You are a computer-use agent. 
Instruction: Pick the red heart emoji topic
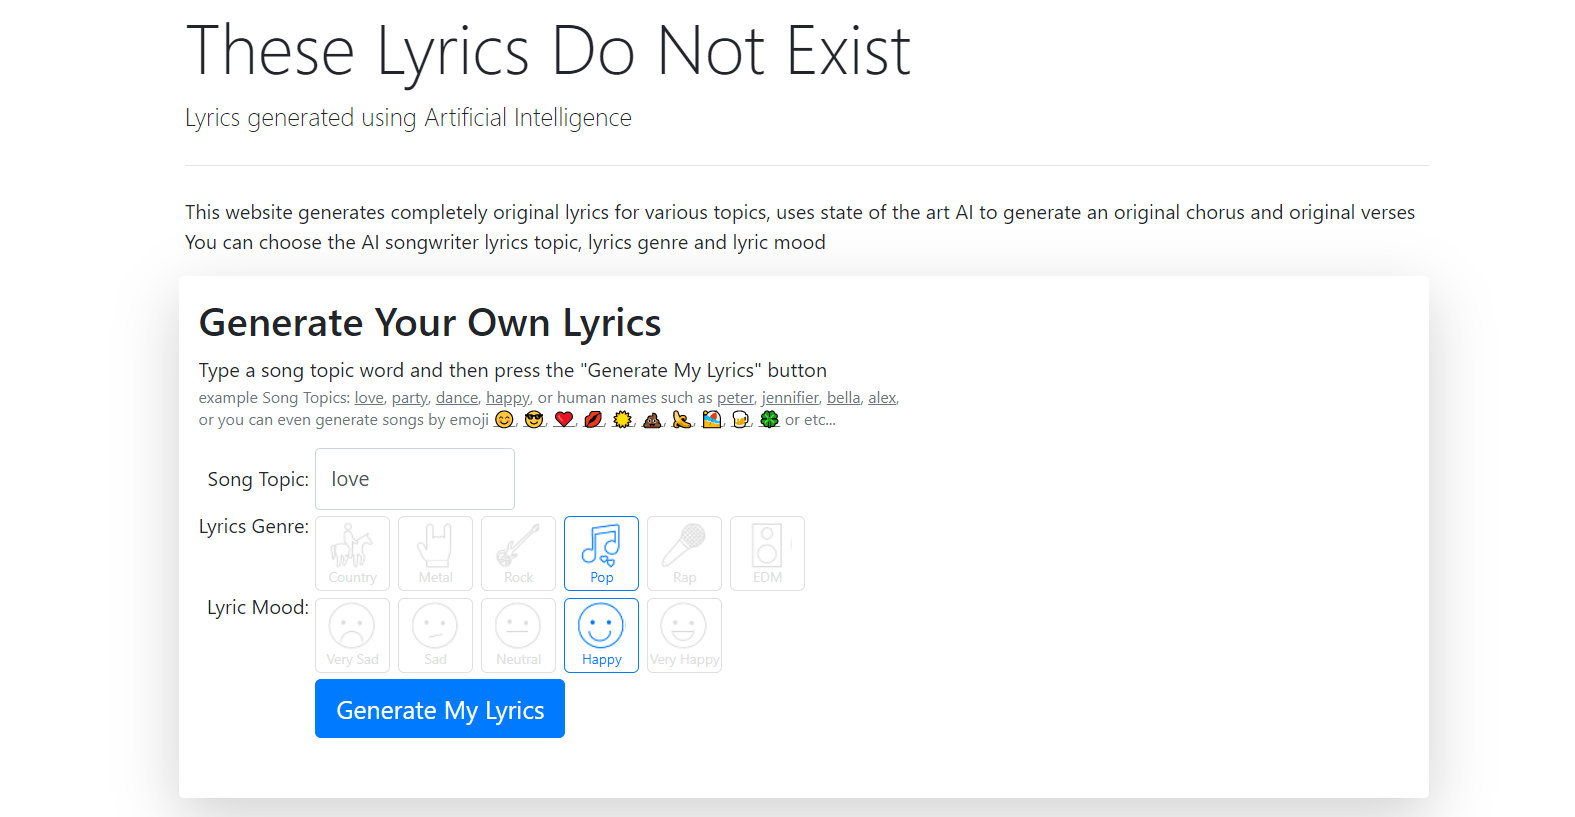pos(564,420)
